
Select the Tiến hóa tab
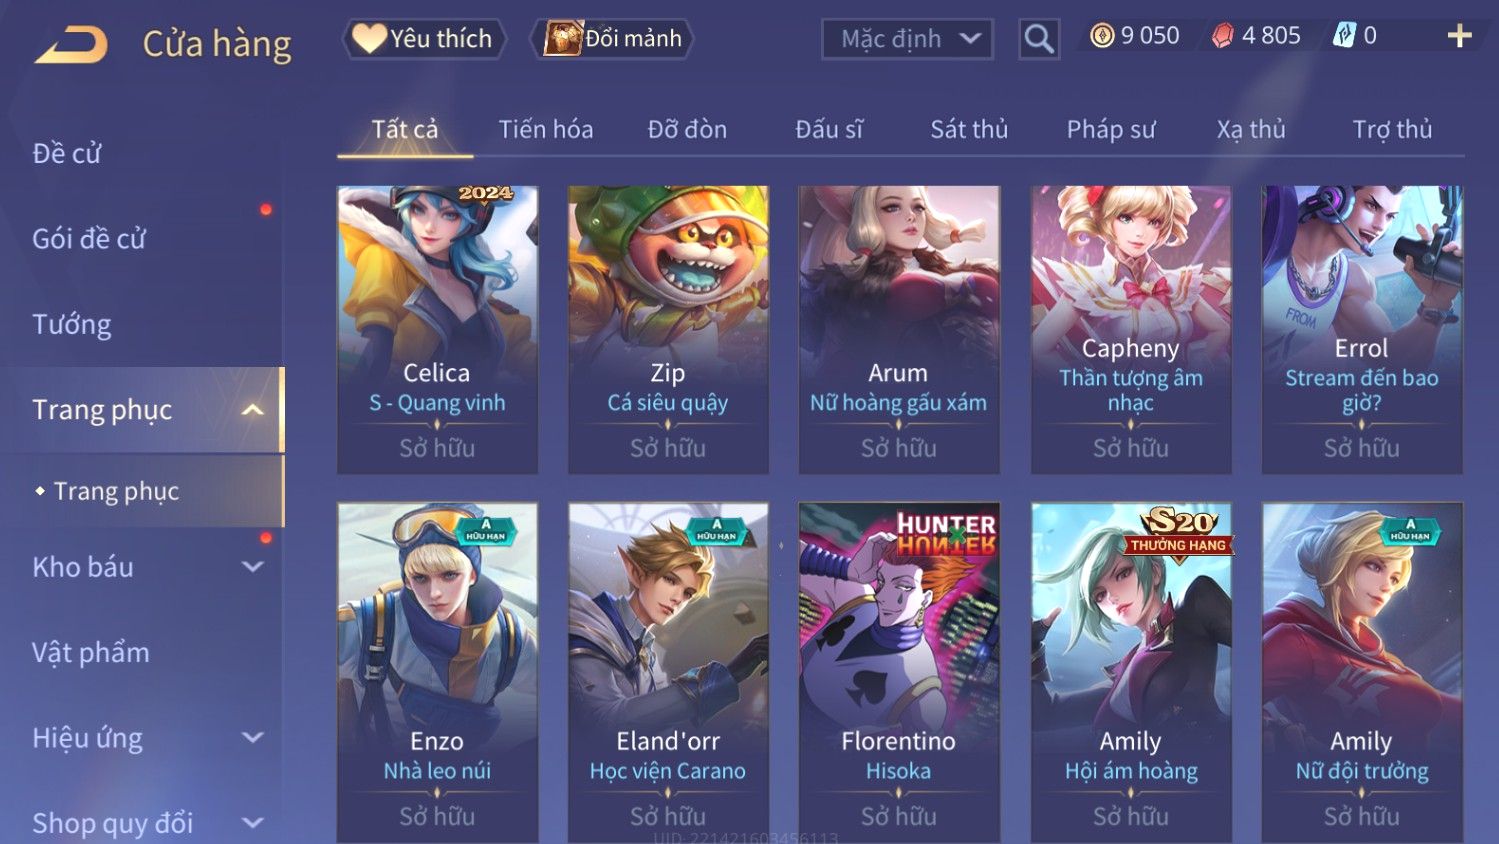pos(546,129)
